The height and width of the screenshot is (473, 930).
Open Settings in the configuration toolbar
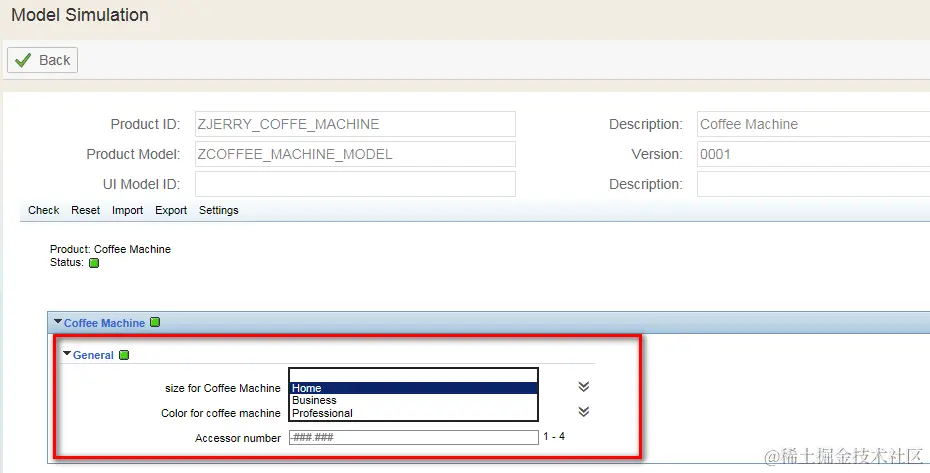pos(218,210)
